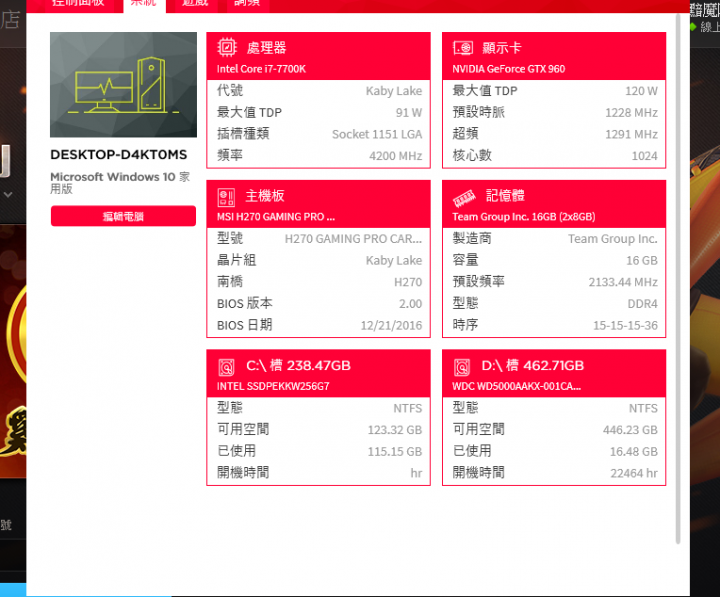The image size is (720, 597).
Task: Click the processor chip icon in 處理器 card
Action: [x=226, y=47]
